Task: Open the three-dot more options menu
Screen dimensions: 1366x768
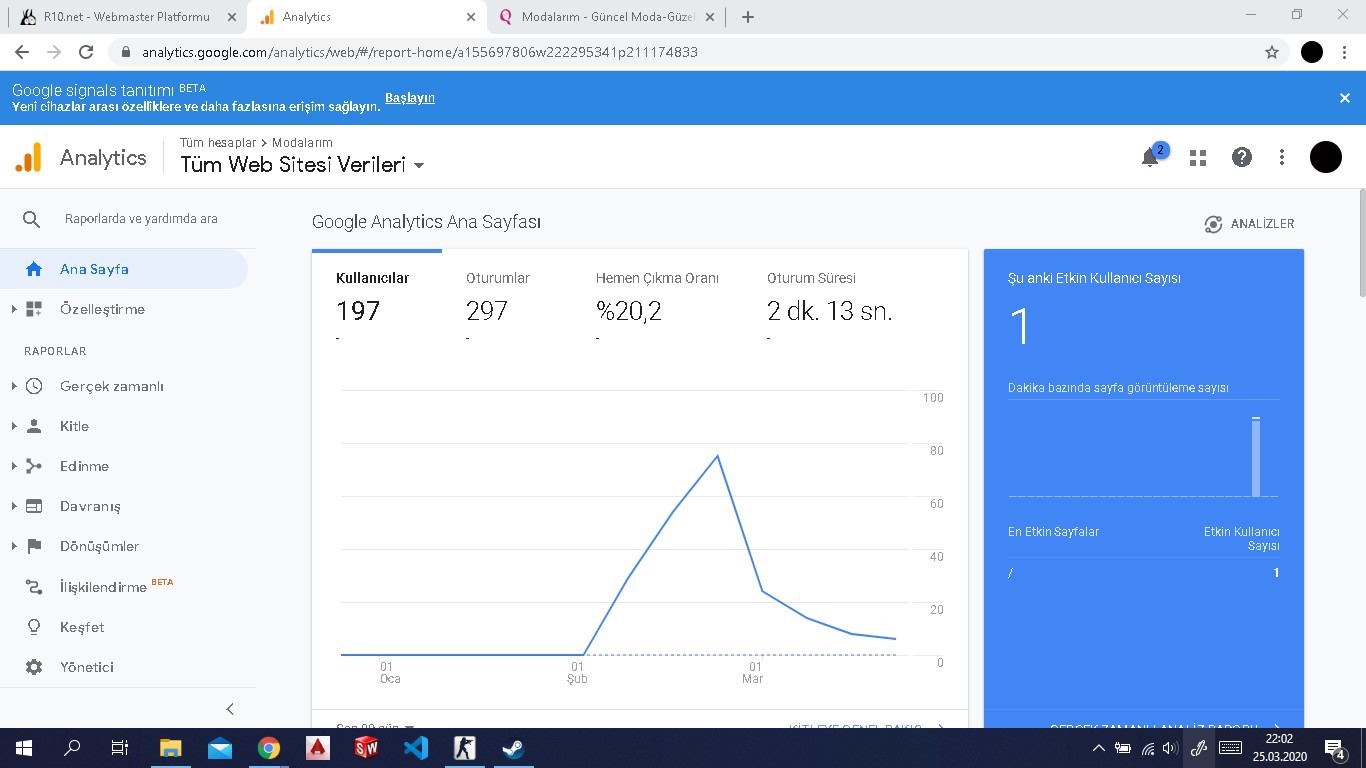Action: [1282, 157]
